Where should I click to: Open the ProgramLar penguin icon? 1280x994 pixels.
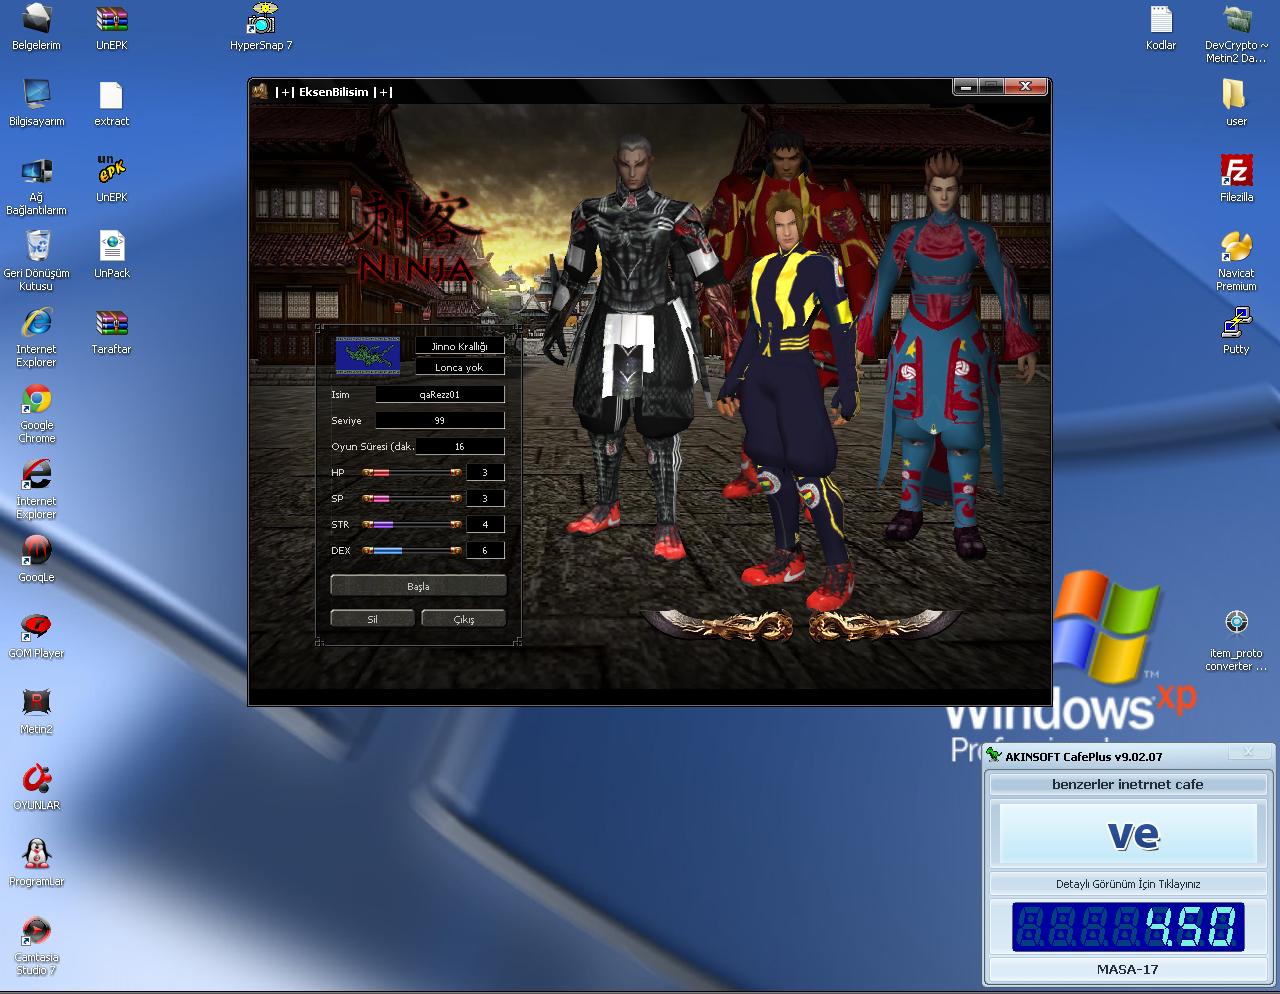[x=36, y=863]
